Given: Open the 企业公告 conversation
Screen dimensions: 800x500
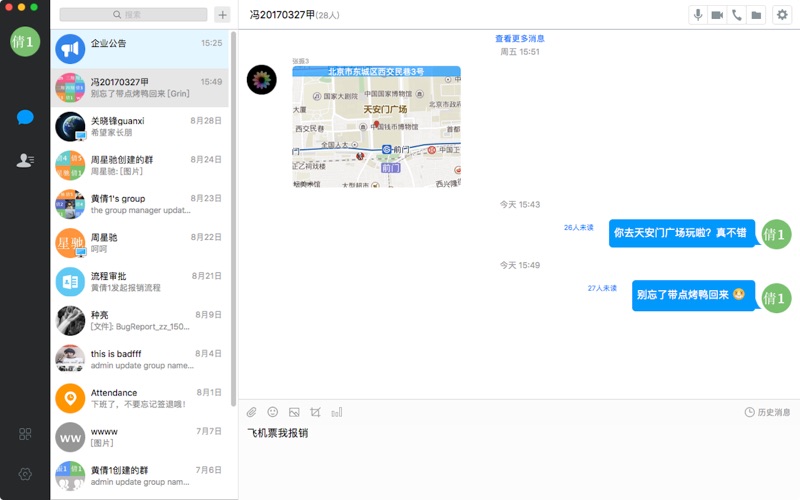Looking at the screenshot, I should [x=139, y=49].
